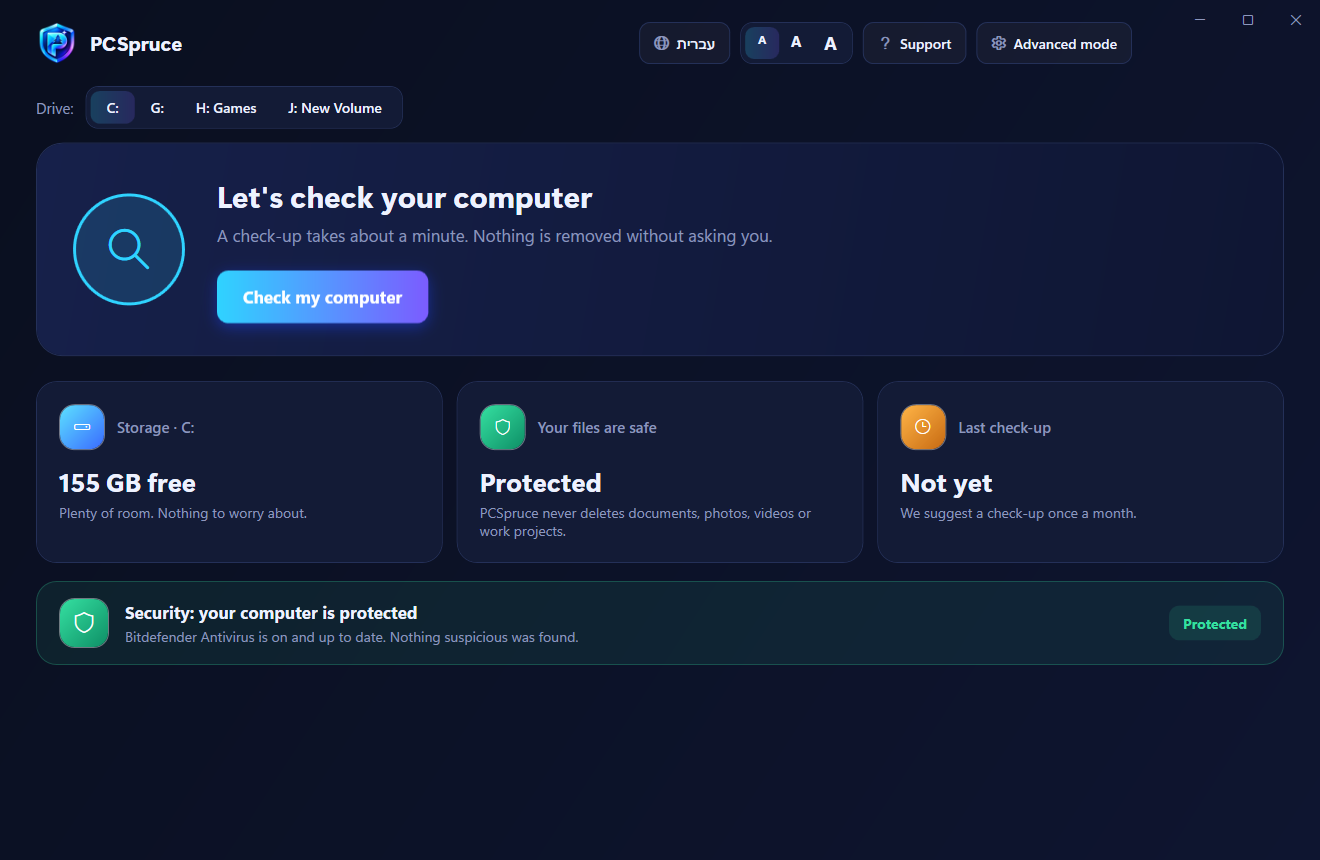
Task: Click the 'Storage · C:' label
Action: tap(156, 428)
